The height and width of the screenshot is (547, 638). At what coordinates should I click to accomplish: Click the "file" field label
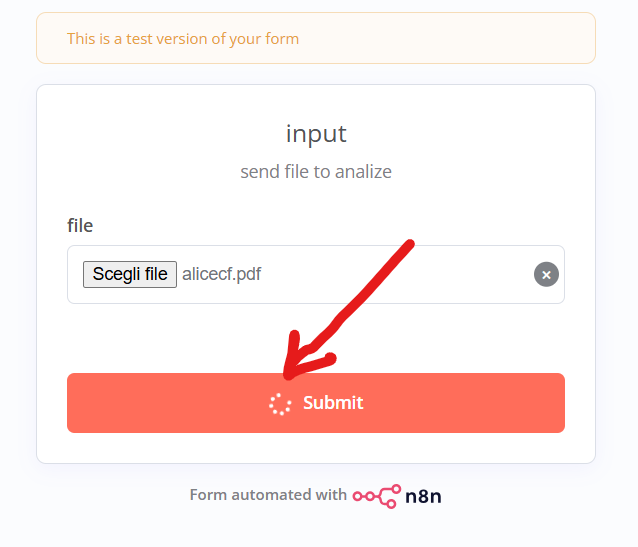80,225
